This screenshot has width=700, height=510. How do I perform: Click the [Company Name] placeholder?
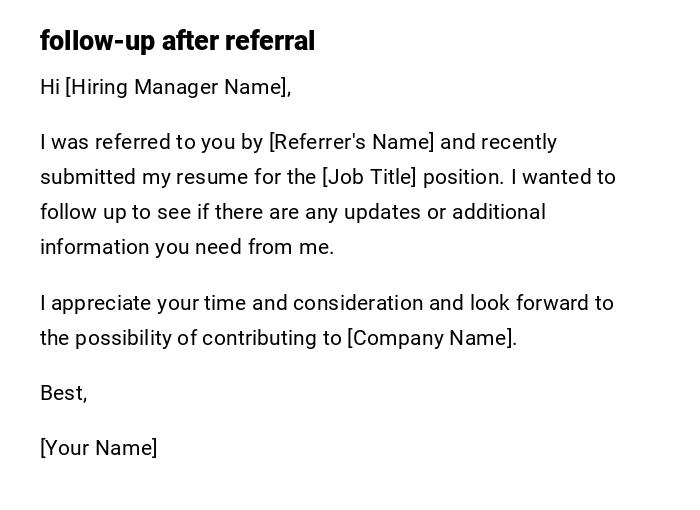point(430,338)
